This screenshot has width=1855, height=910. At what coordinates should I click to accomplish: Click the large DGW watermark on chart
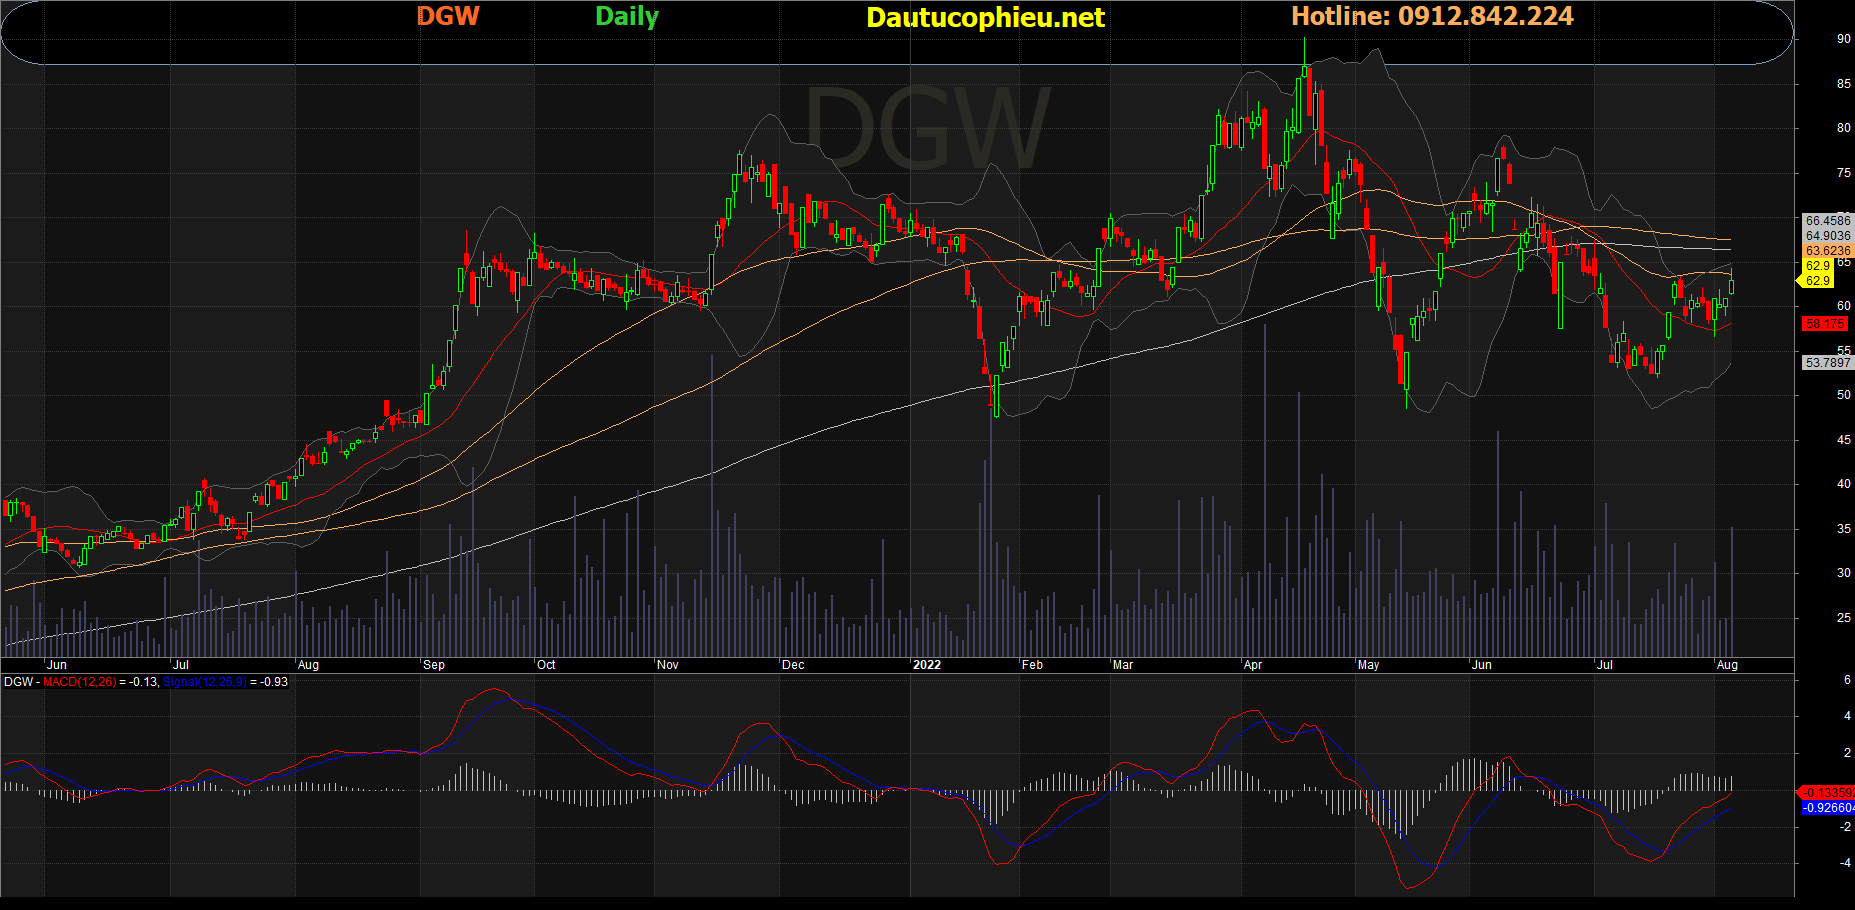click(x=927, y=130)
